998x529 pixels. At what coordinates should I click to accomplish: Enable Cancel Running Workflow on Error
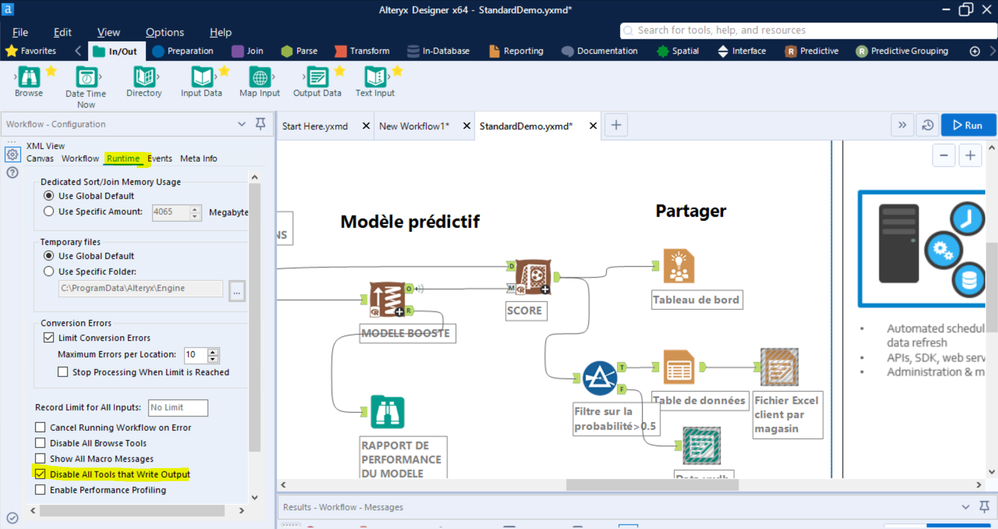40,427
